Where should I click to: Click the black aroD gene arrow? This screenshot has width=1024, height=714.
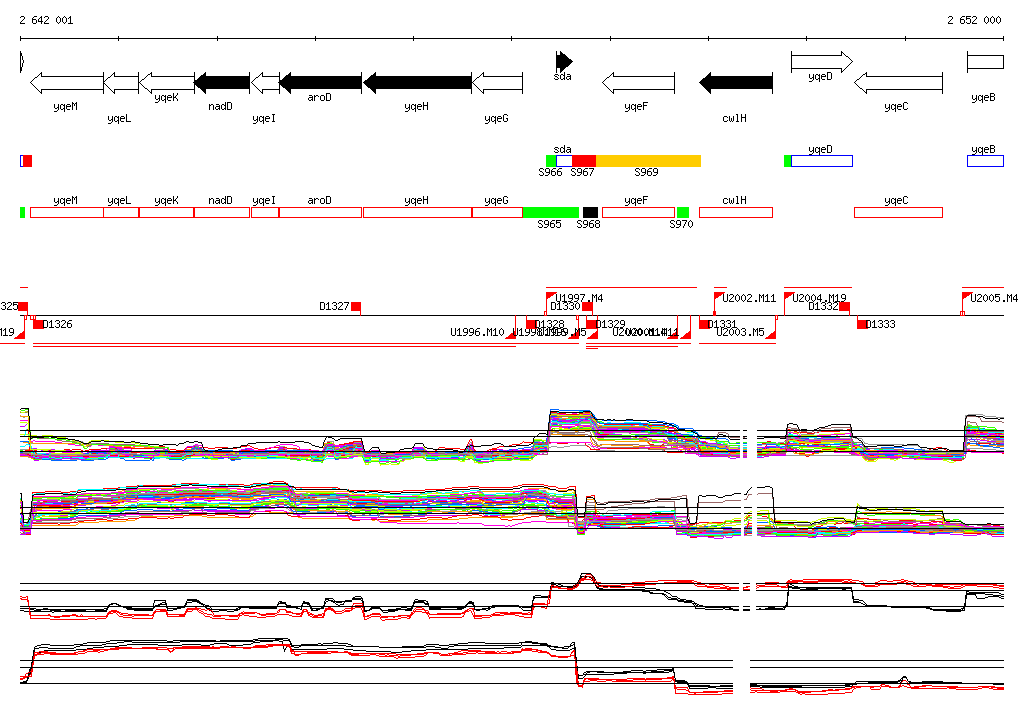pos(321,83)
